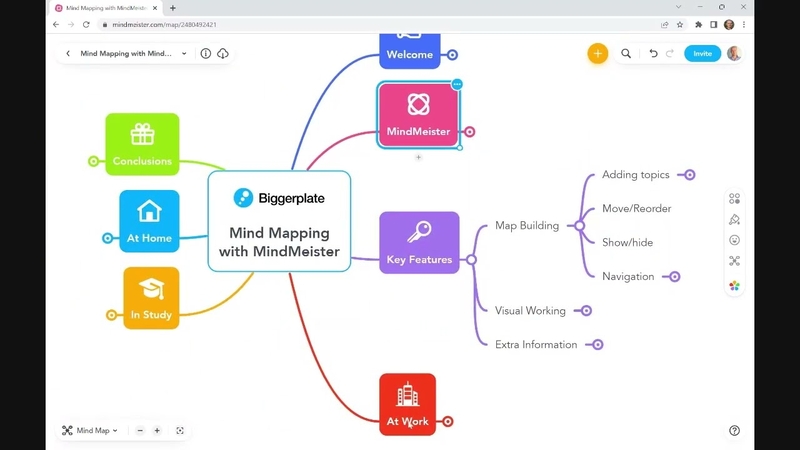800x450 pixels.
Task: Undo the last action
Action: 653,54
